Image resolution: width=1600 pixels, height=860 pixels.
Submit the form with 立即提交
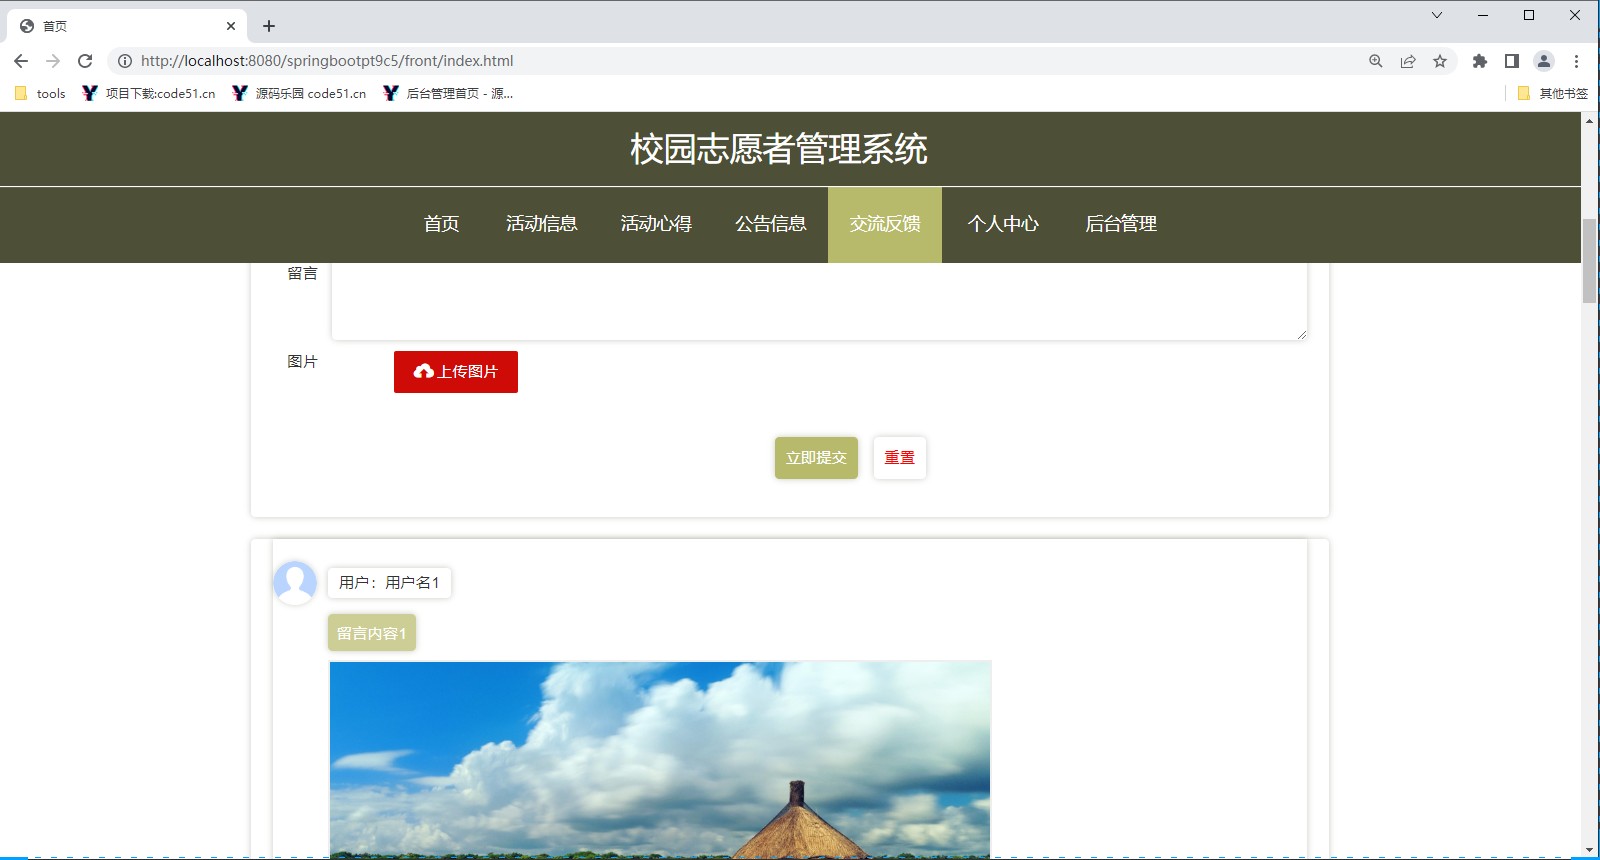[816, 458]
